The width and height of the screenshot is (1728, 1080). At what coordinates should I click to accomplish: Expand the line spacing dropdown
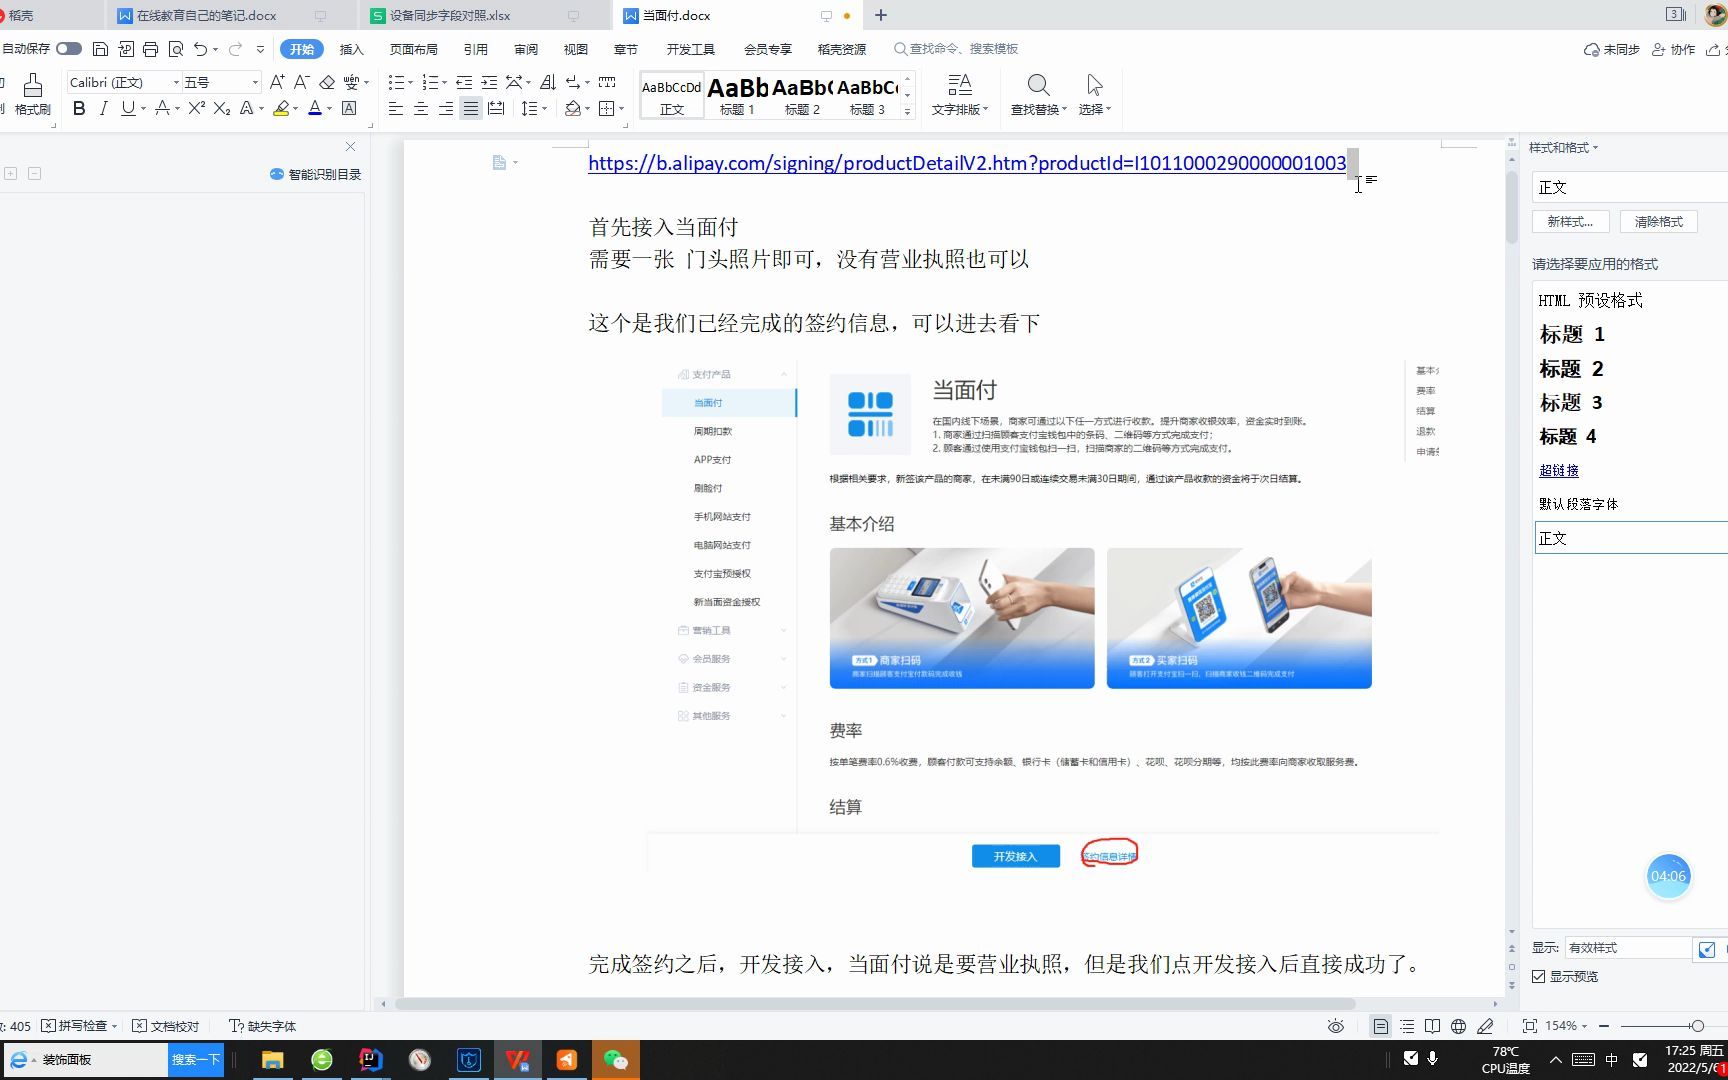544,108
